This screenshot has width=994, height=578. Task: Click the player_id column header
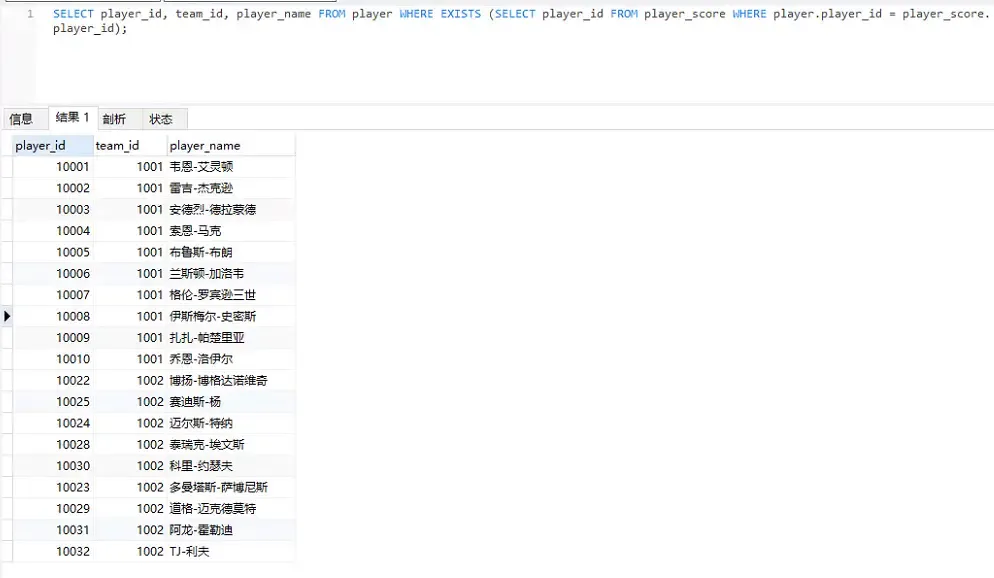point(41,145)
